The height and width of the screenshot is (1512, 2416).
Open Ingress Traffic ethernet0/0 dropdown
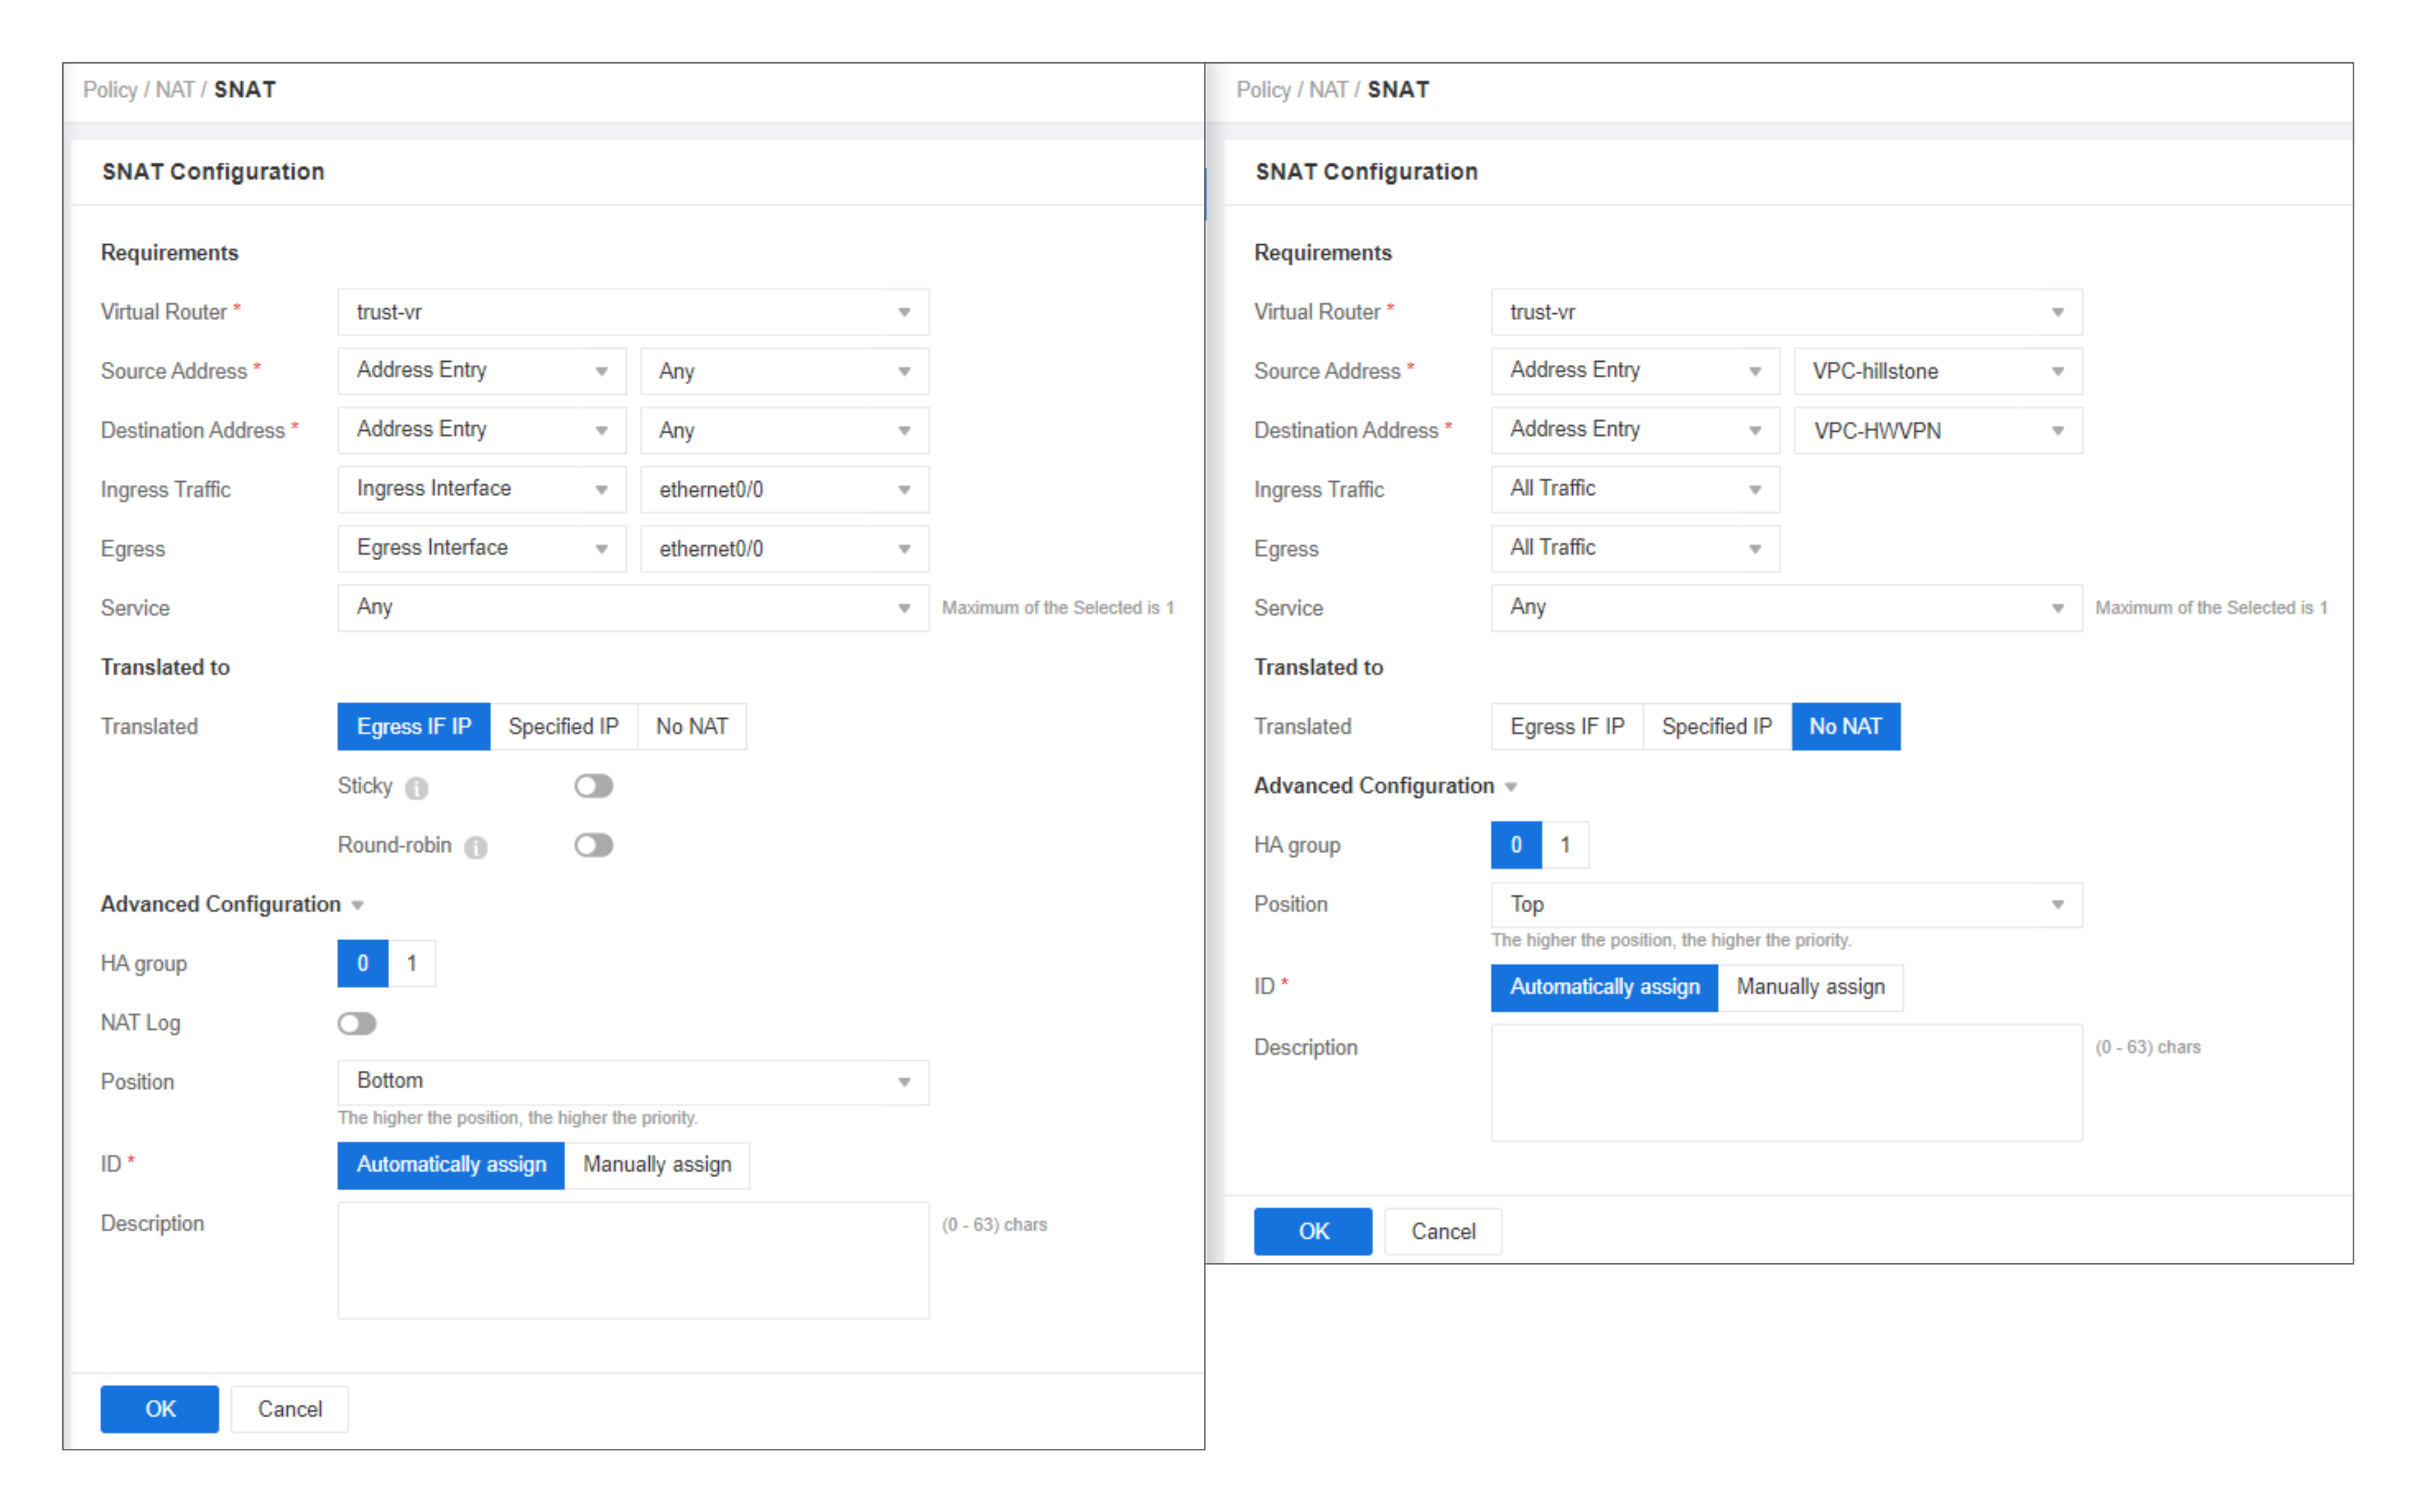pos(785,489)
